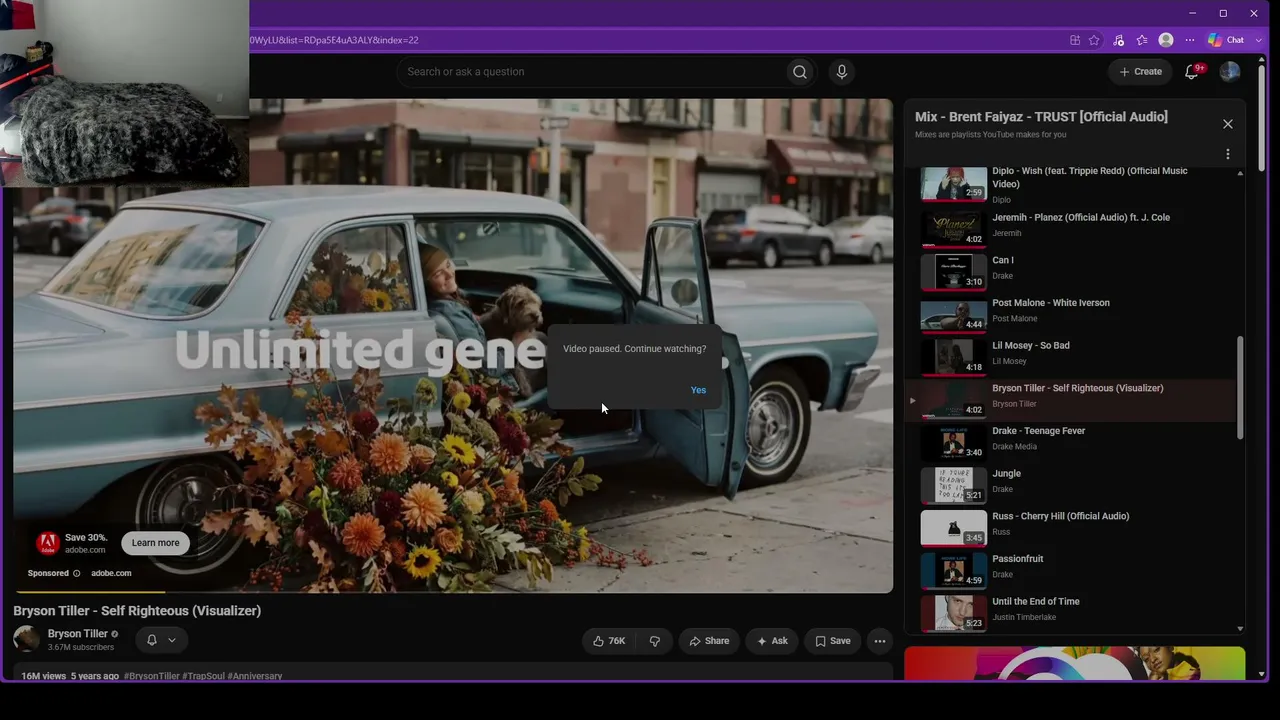Click the YouTube search magnifier icon

tap(799, 72)
